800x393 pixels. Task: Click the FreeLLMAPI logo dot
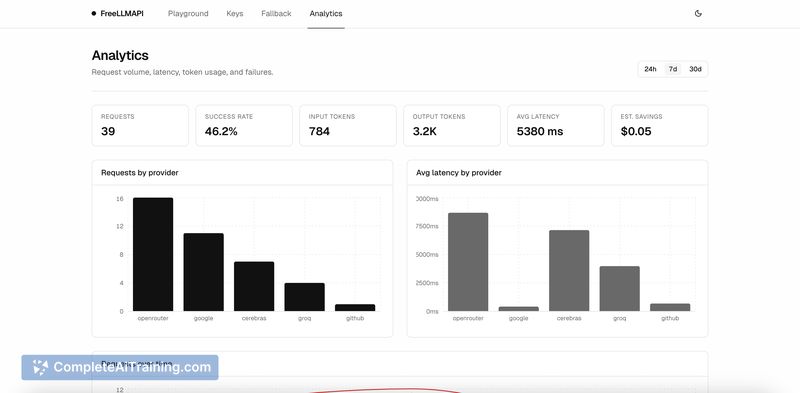tap(94, 14)
